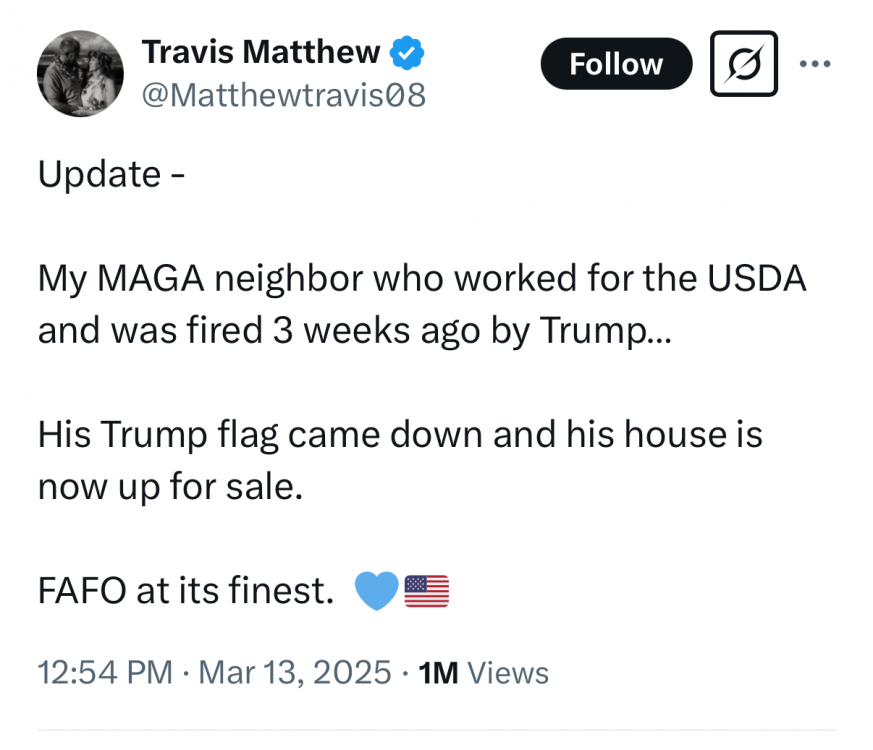This screenshot has width=873, height=750.
Task: Click the 12:54 PM timestamp
Action: pos(105,672)
